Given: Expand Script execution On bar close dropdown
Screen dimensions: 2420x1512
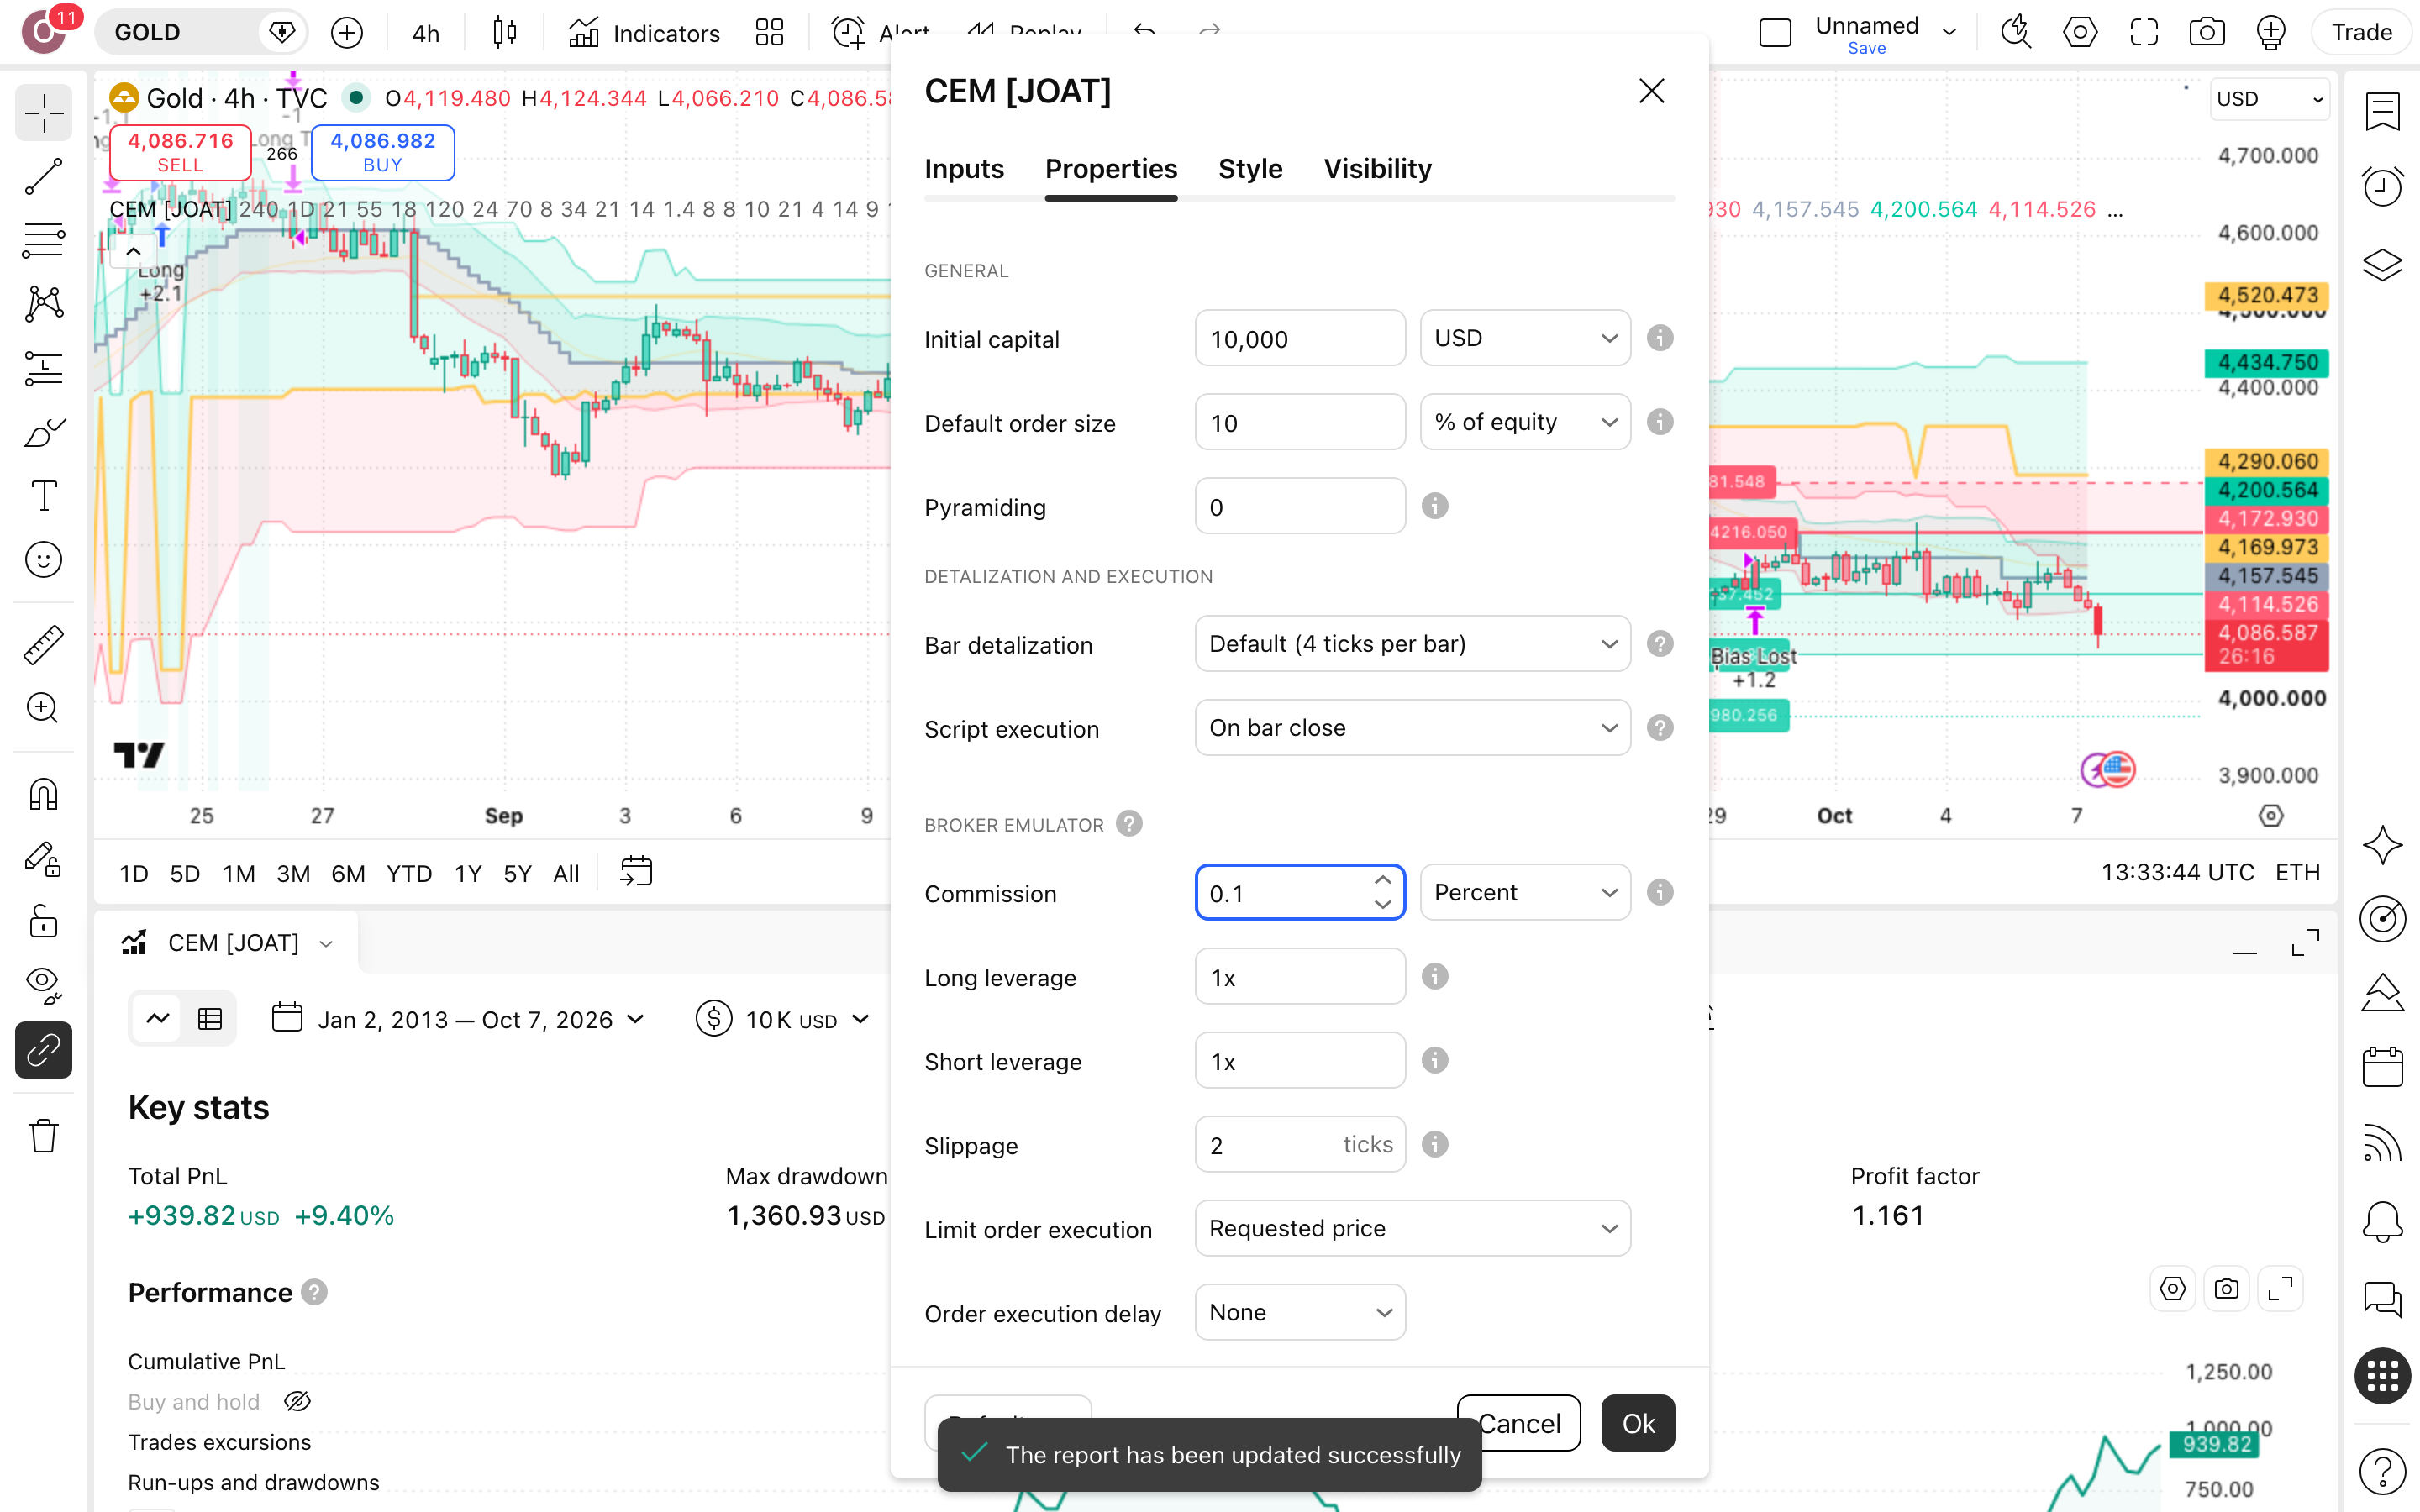Looking at the screenshot, I should pos(1412,728).
